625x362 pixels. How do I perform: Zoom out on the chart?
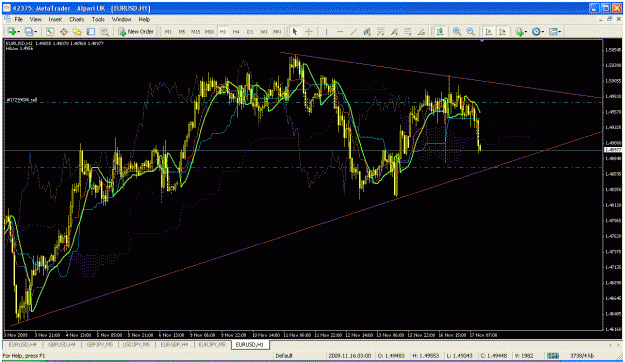tap(471, 31)
